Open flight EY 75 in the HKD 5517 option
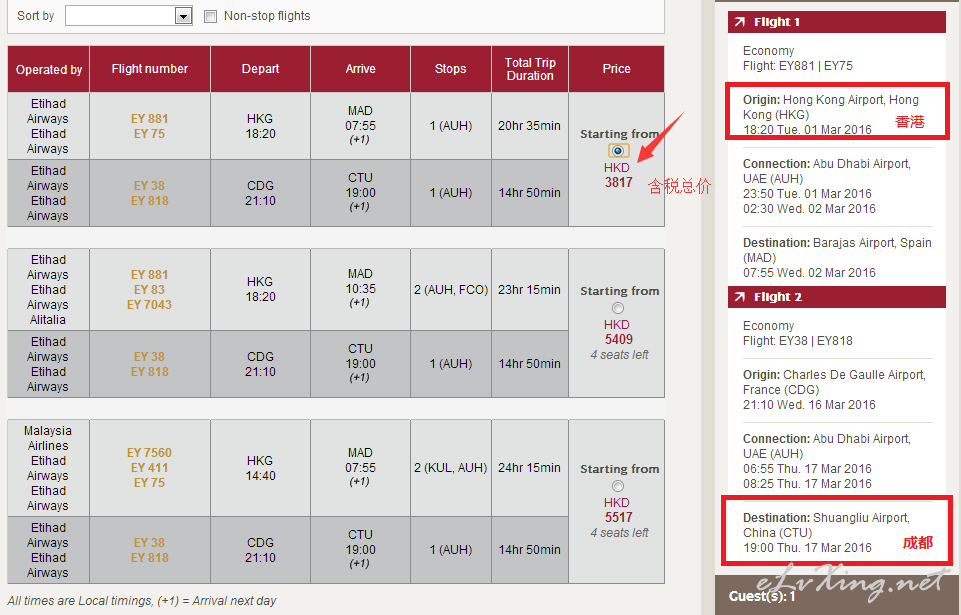This screenshot has width=961, height=615. click(x=150, y=483)
